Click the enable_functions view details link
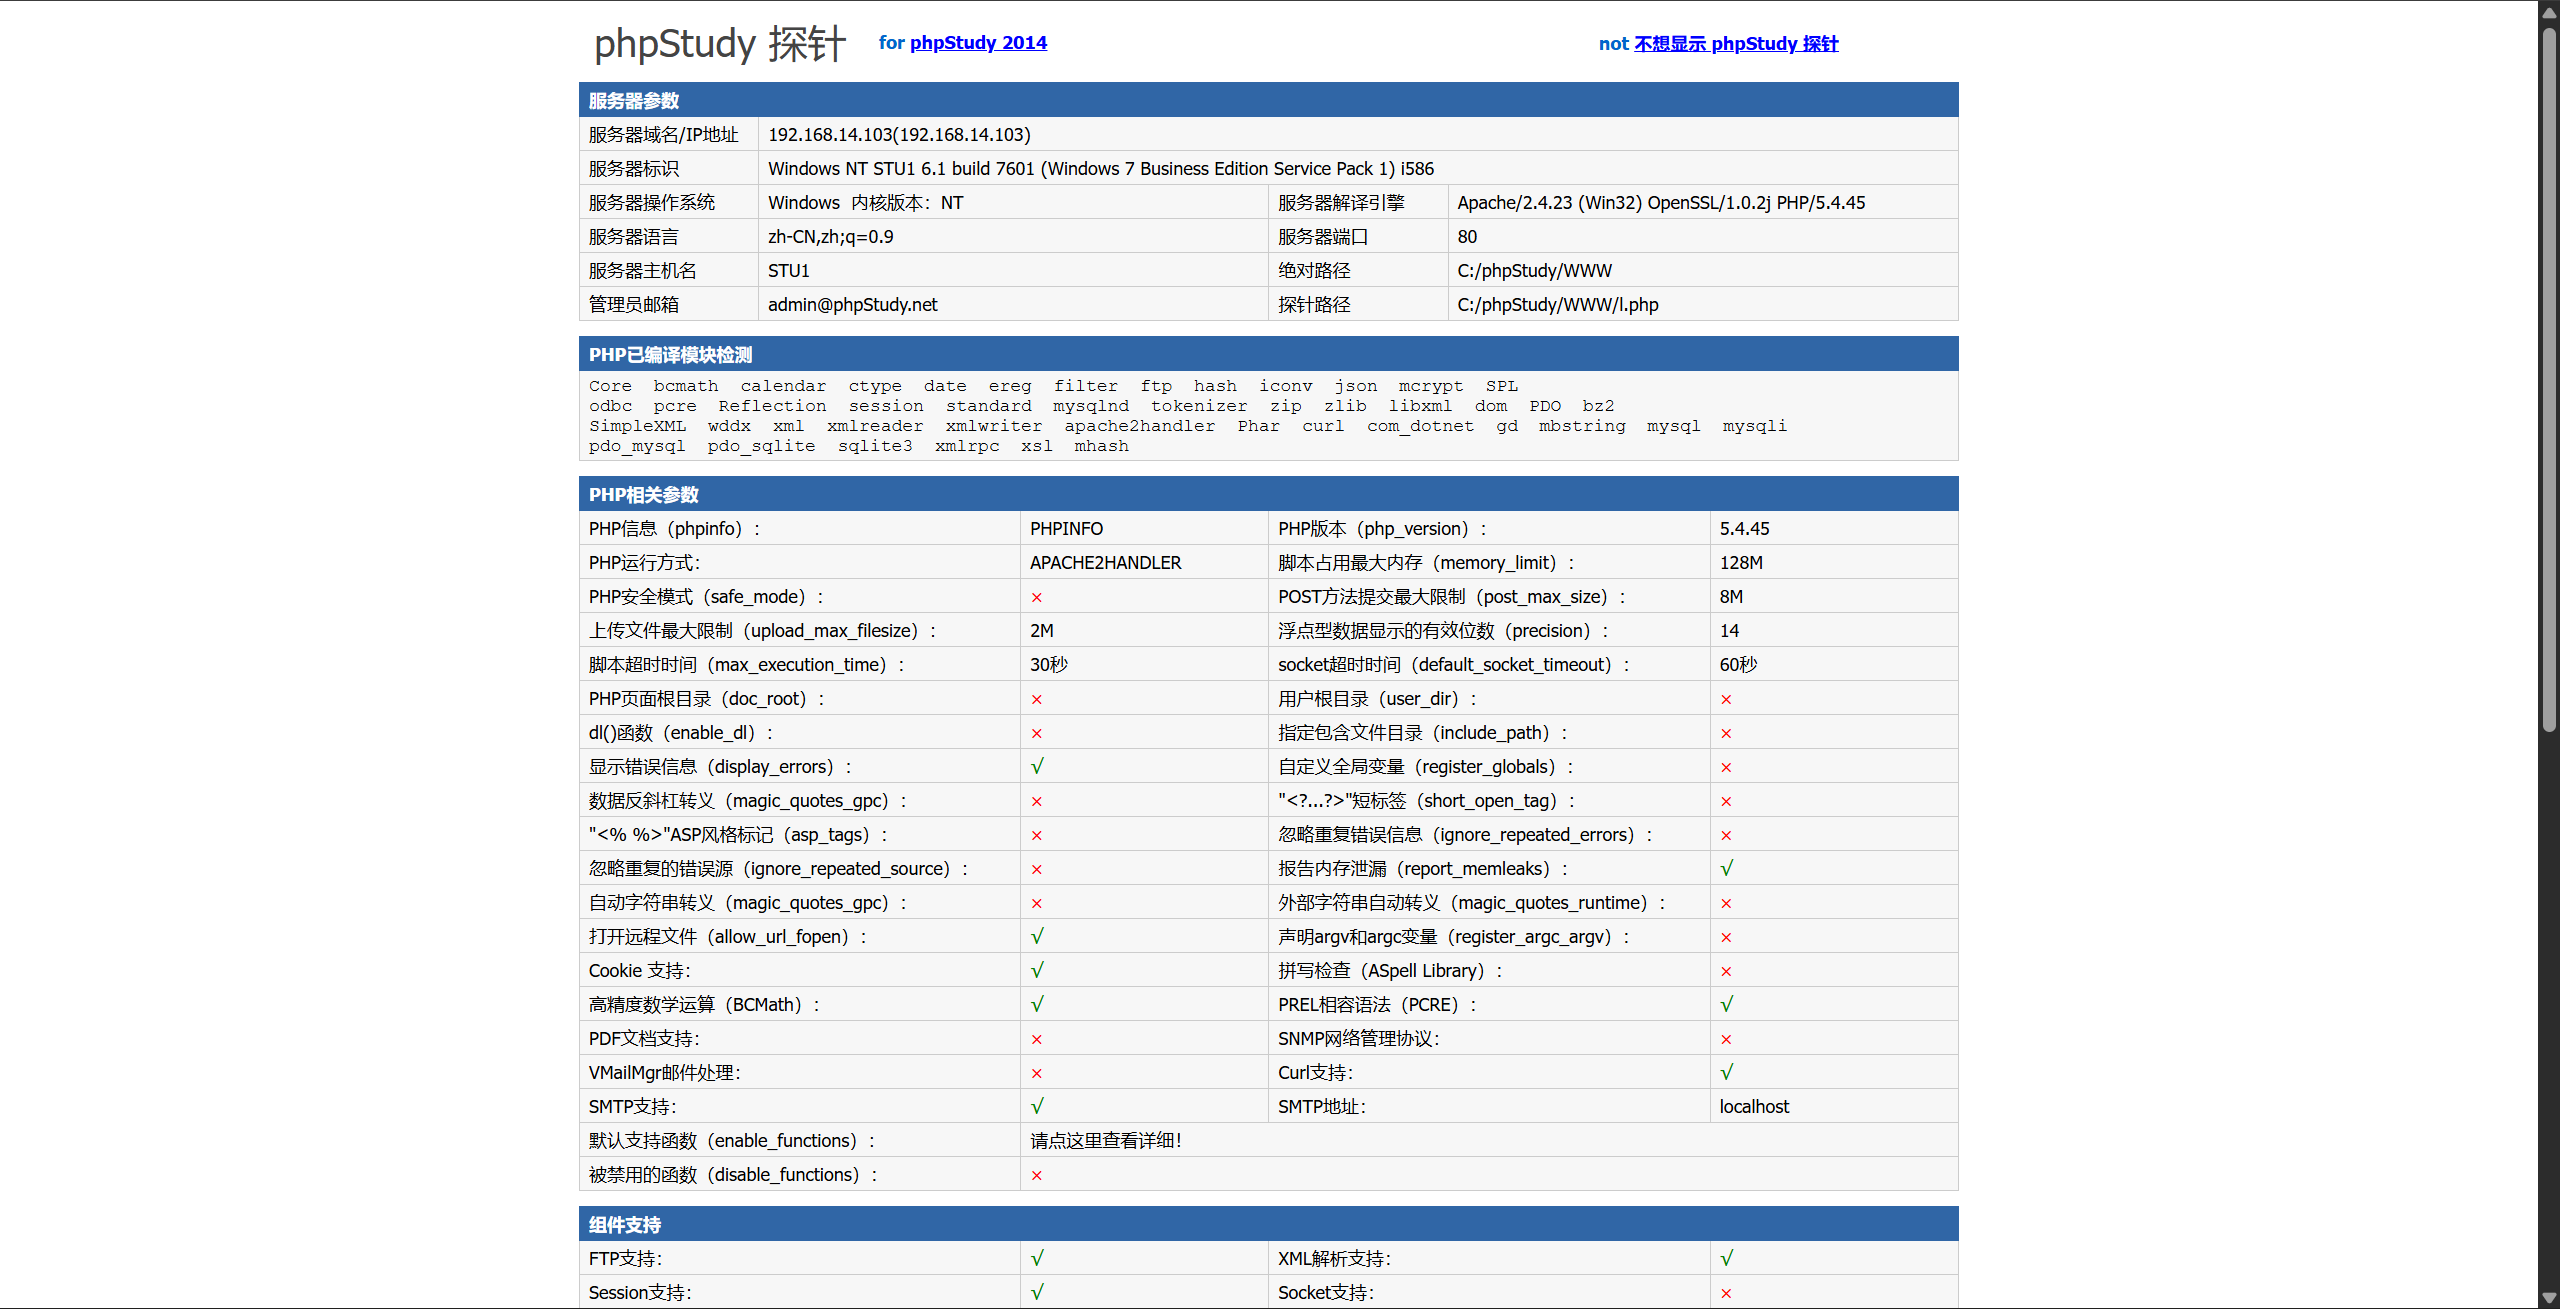This screenshot has width=2560, height=1309. [1105, 1141]
